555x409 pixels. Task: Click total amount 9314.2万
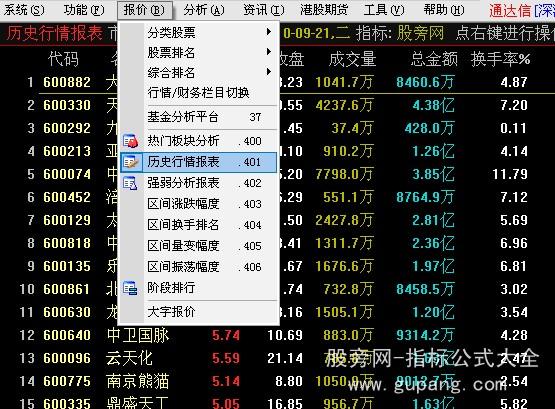pos(425,335)
